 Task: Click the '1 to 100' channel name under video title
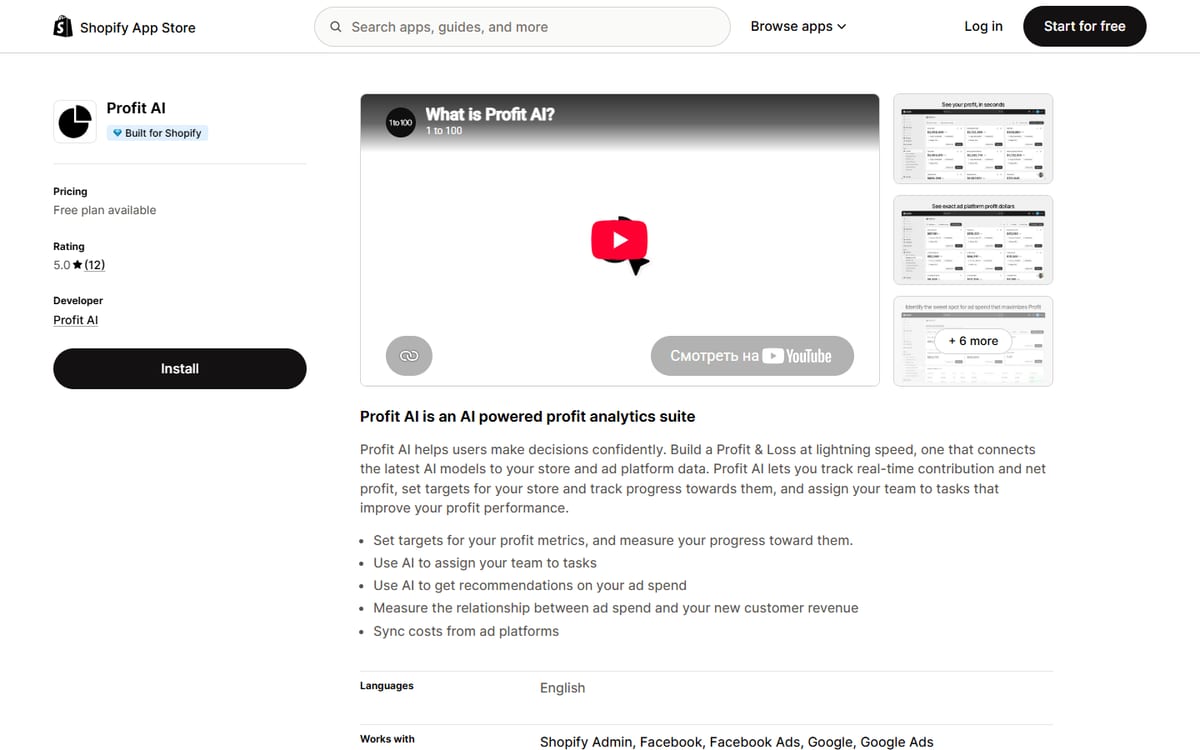pyautogui.click(x=444, y=131)
